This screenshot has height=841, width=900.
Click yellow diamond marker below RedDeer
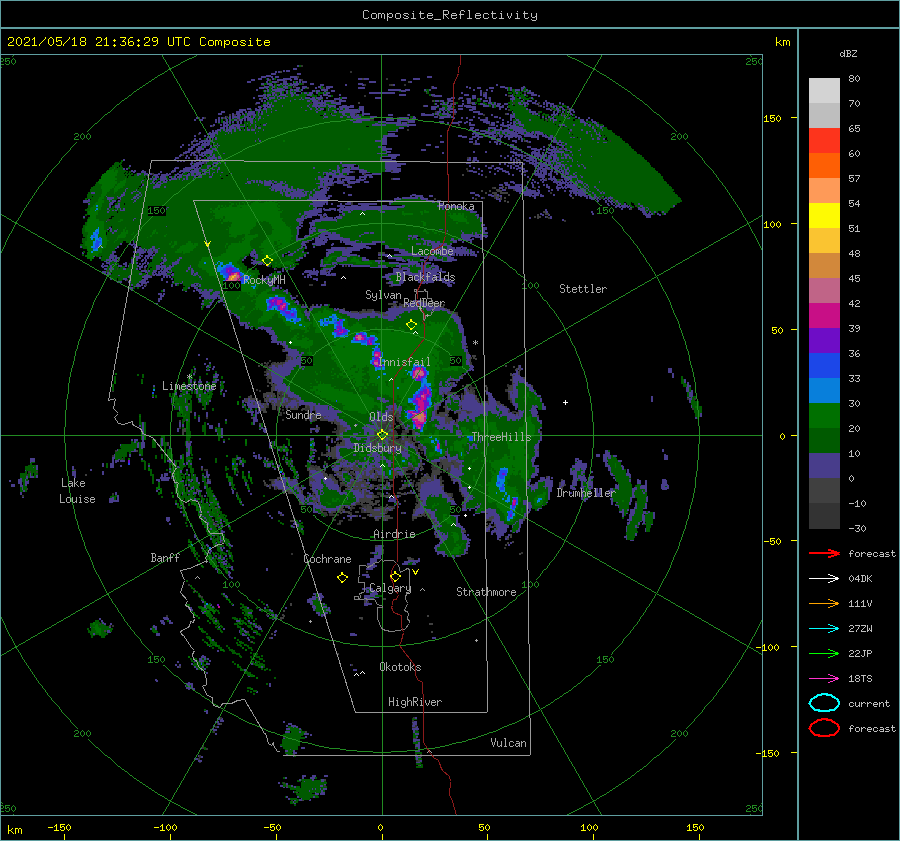point(411,325)
